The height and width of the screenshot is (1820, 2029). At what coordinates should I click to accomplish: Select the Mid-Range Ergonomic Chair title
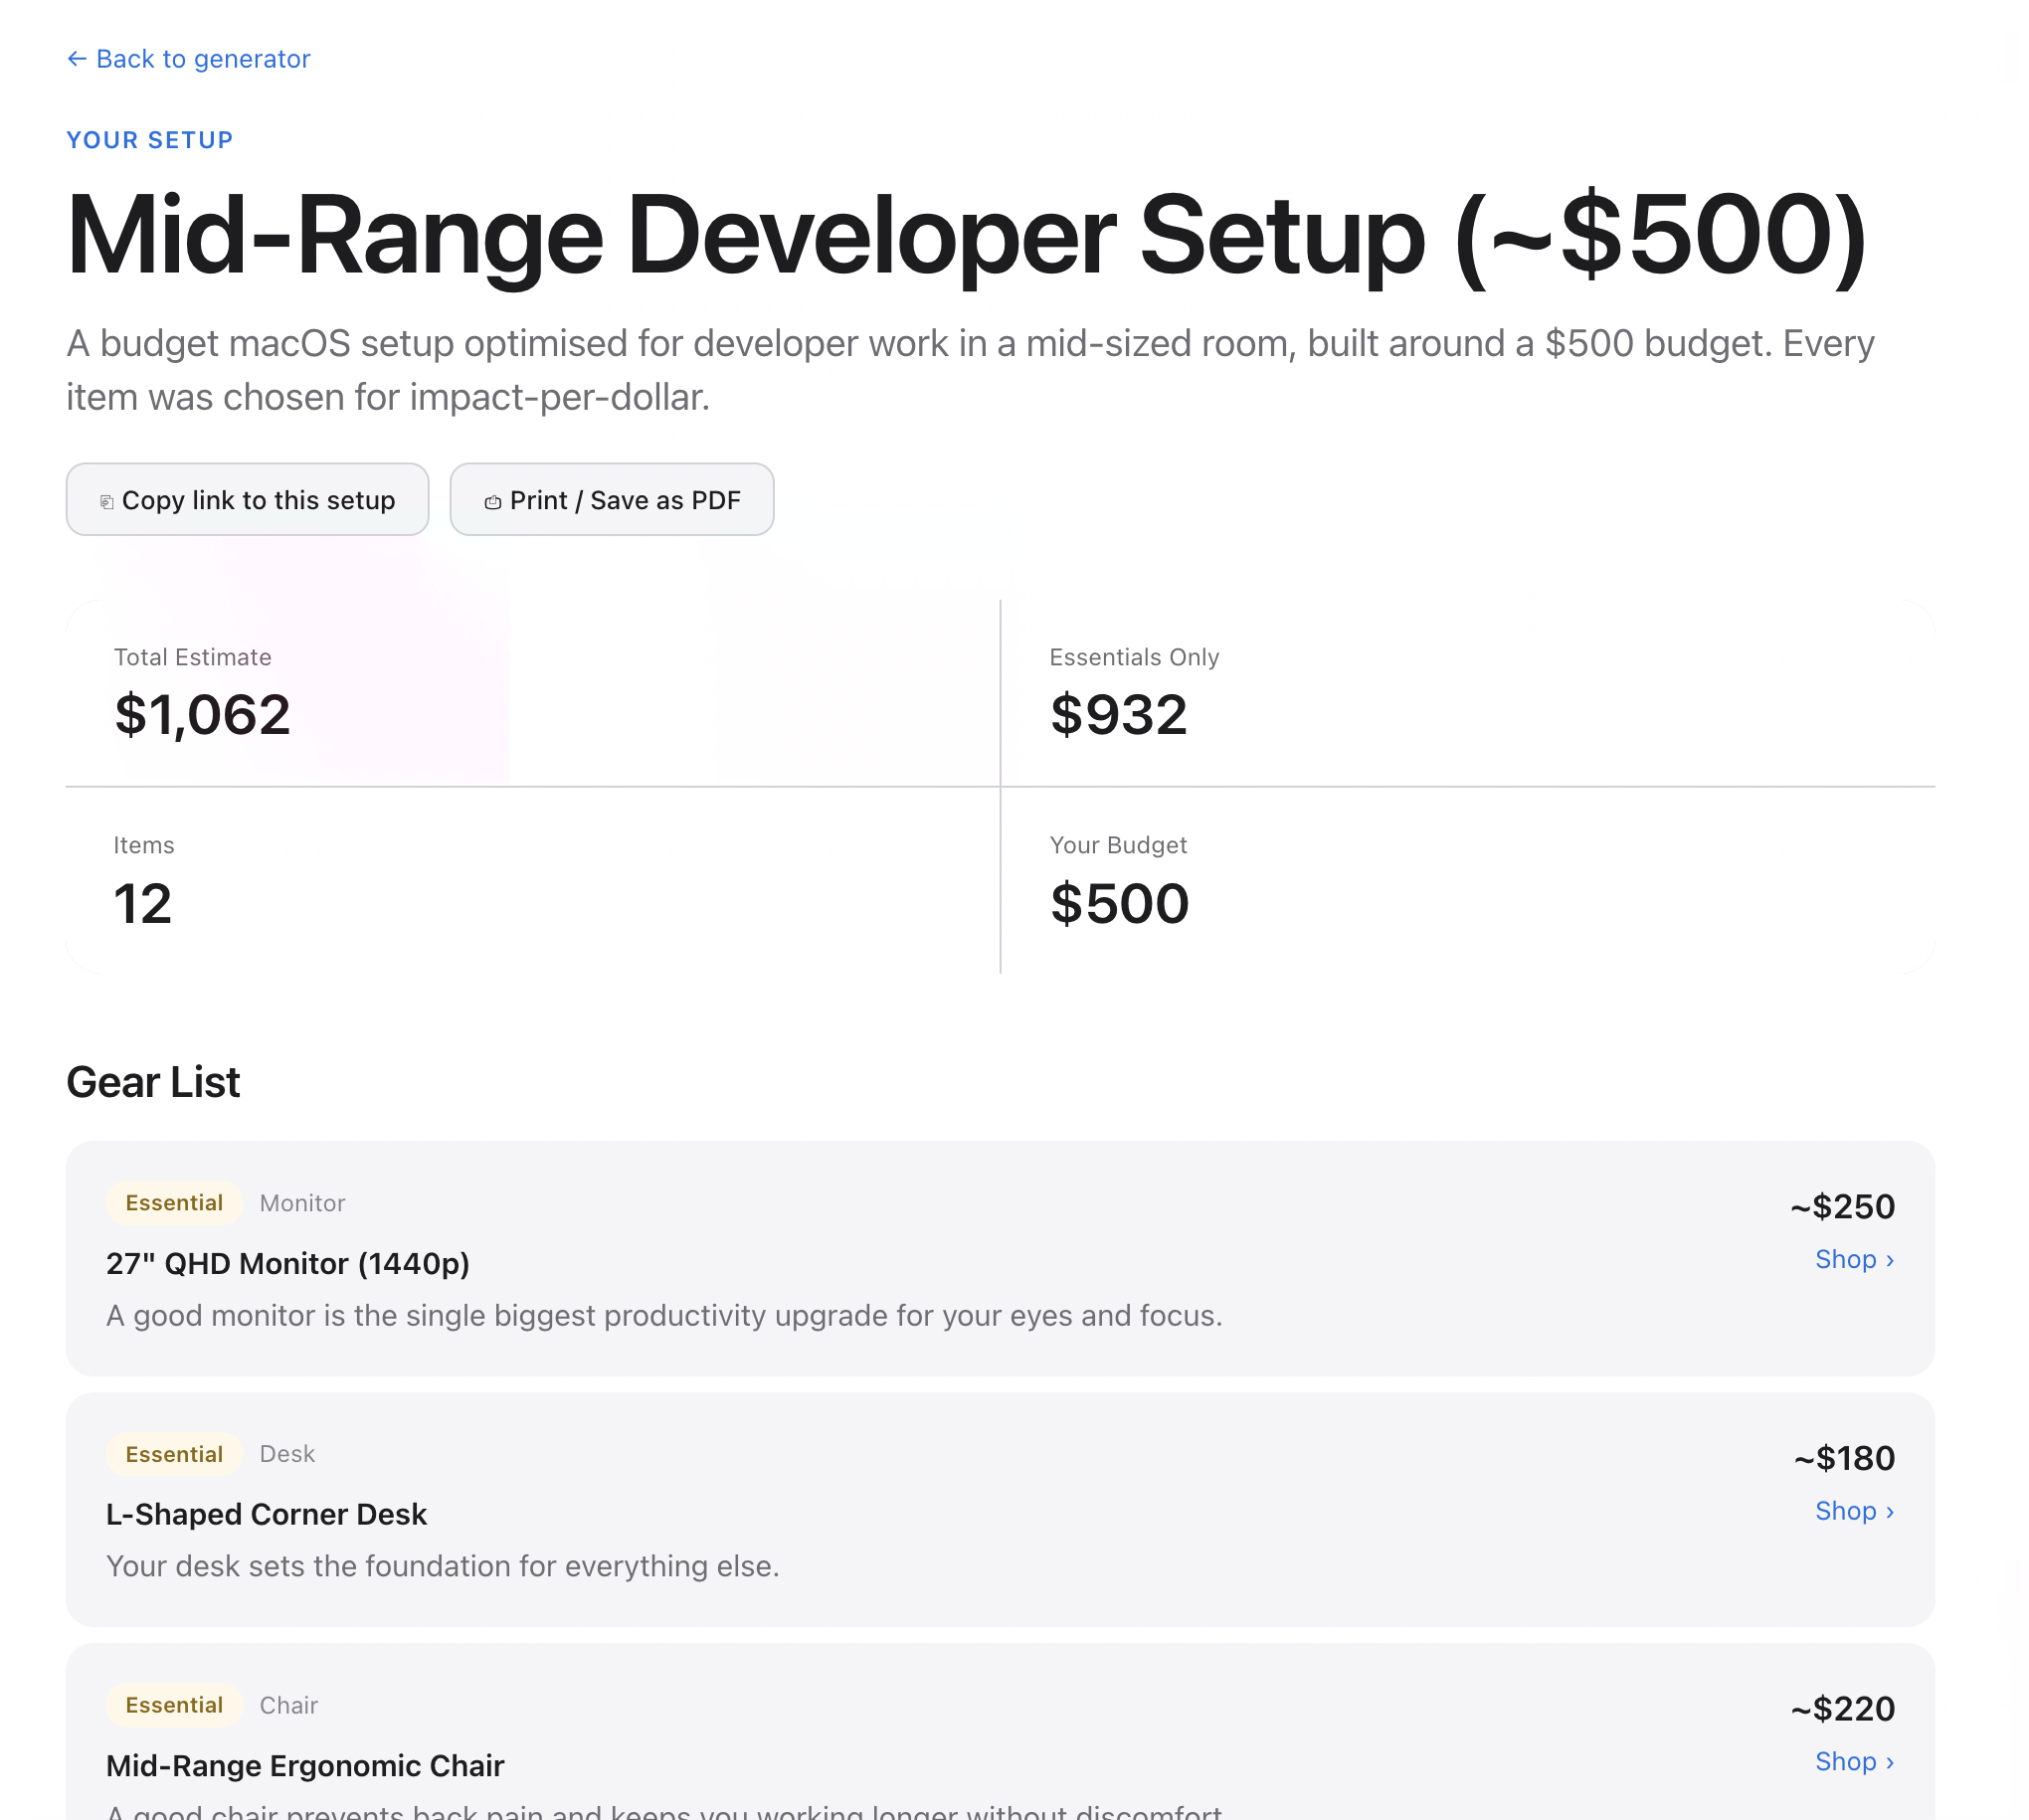[x=305, y=1765]
